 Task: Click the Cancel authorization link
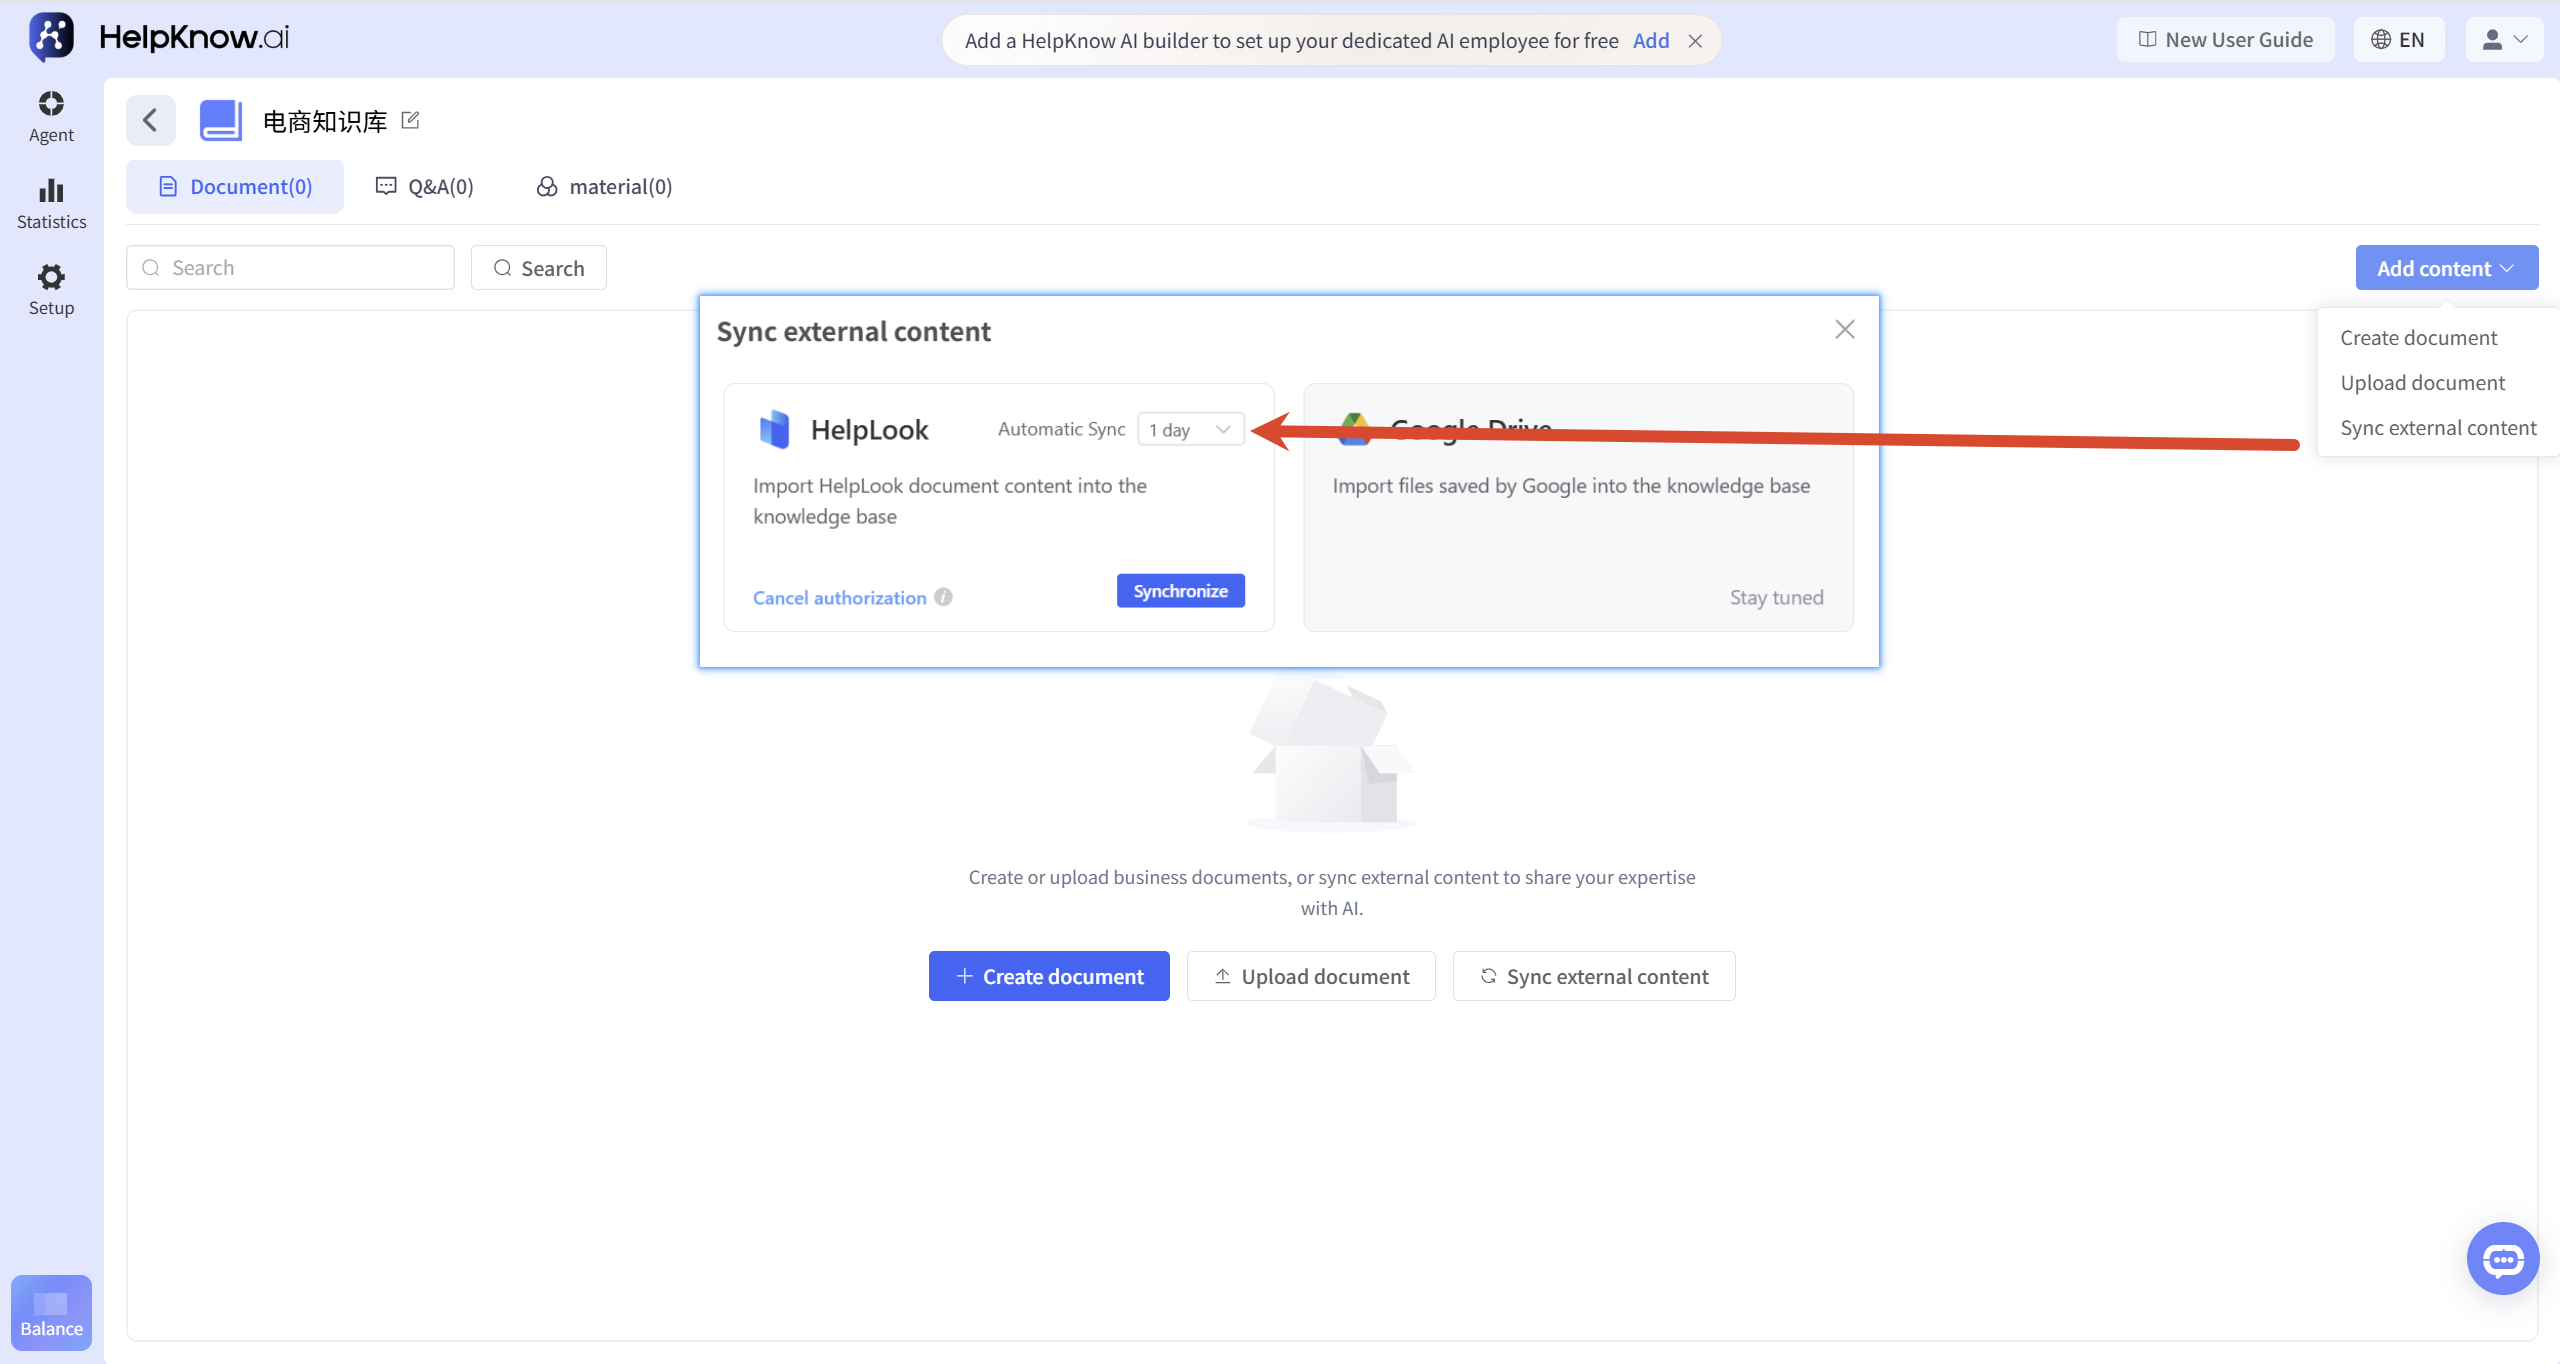coord(839,598)
